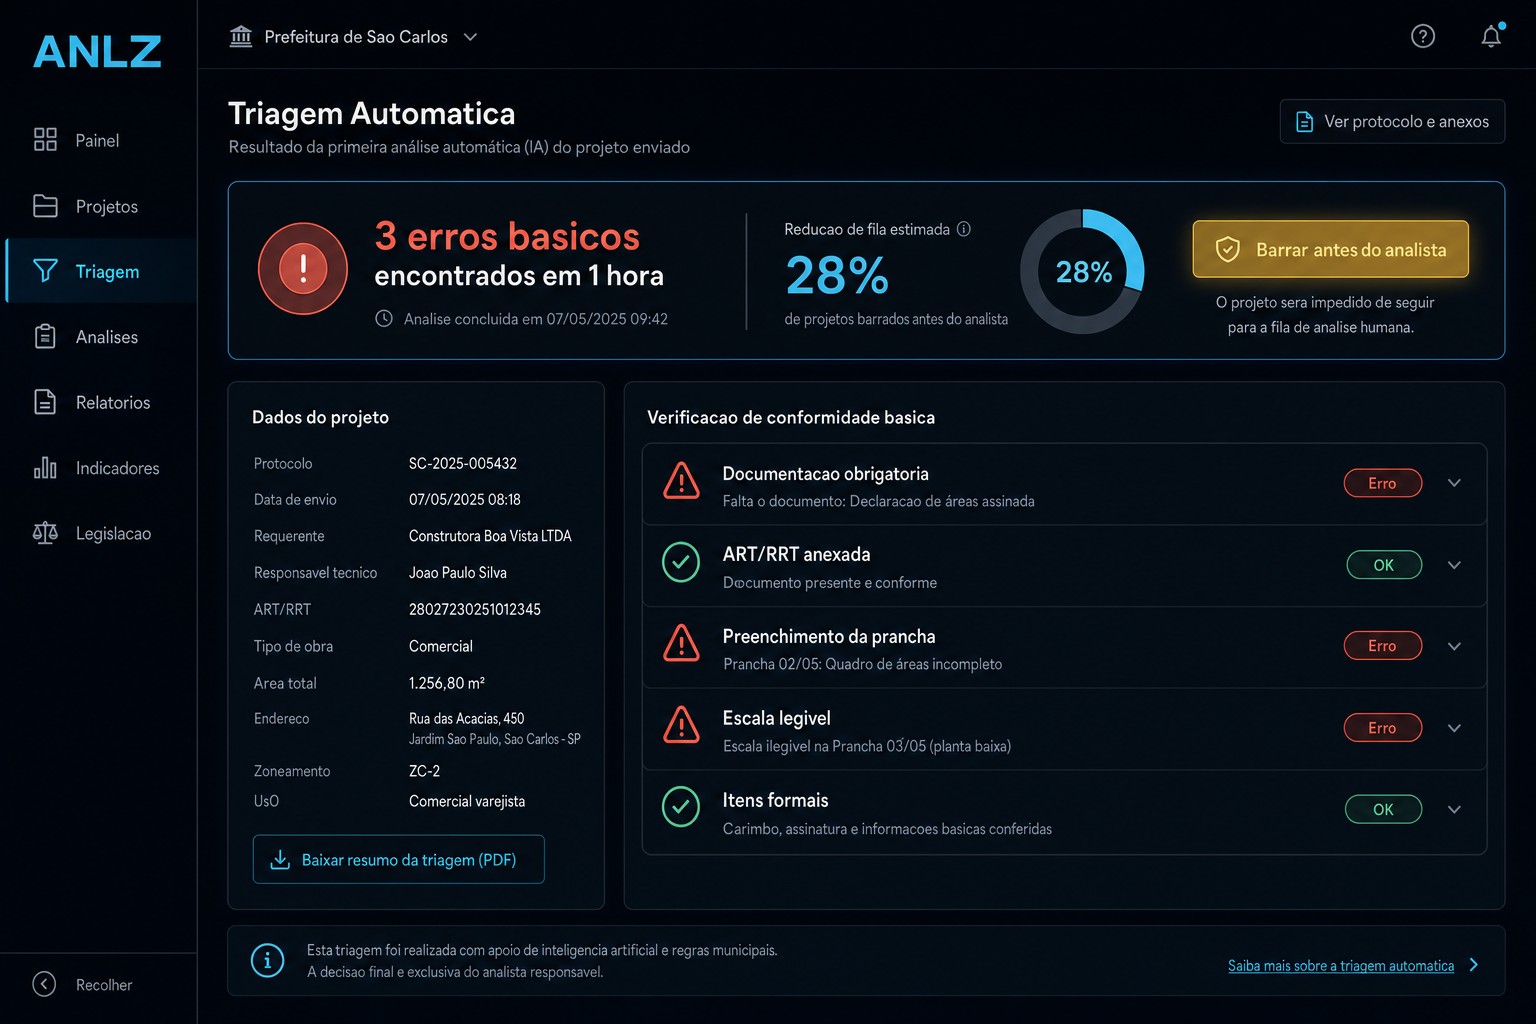Click the clock icon by Analise concluida
The height and width of the screenshot is (1024, 1536).
pos(384,319)
